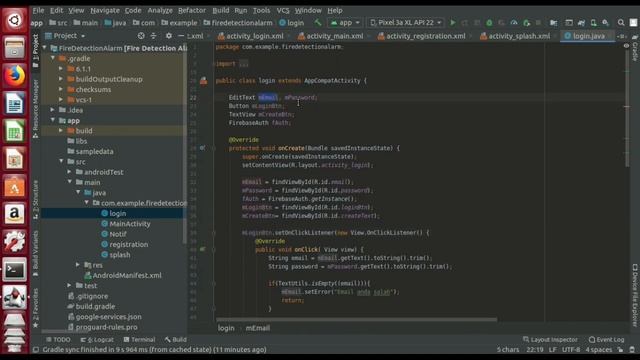640x360 pixels.
Task: Open System Settings from the Ubuntu dock
Action: (14, 241)
